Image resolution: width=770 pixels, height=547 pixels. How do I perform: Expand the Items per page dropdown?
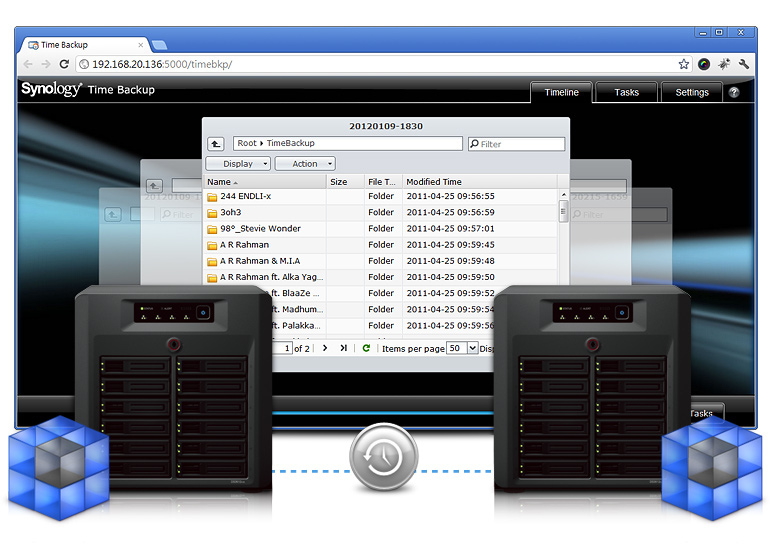(473, 348)
